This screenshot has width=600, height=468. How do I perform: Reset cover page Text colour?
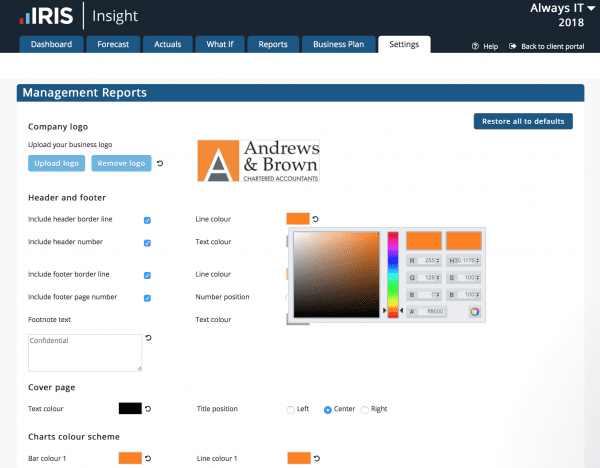148,408
